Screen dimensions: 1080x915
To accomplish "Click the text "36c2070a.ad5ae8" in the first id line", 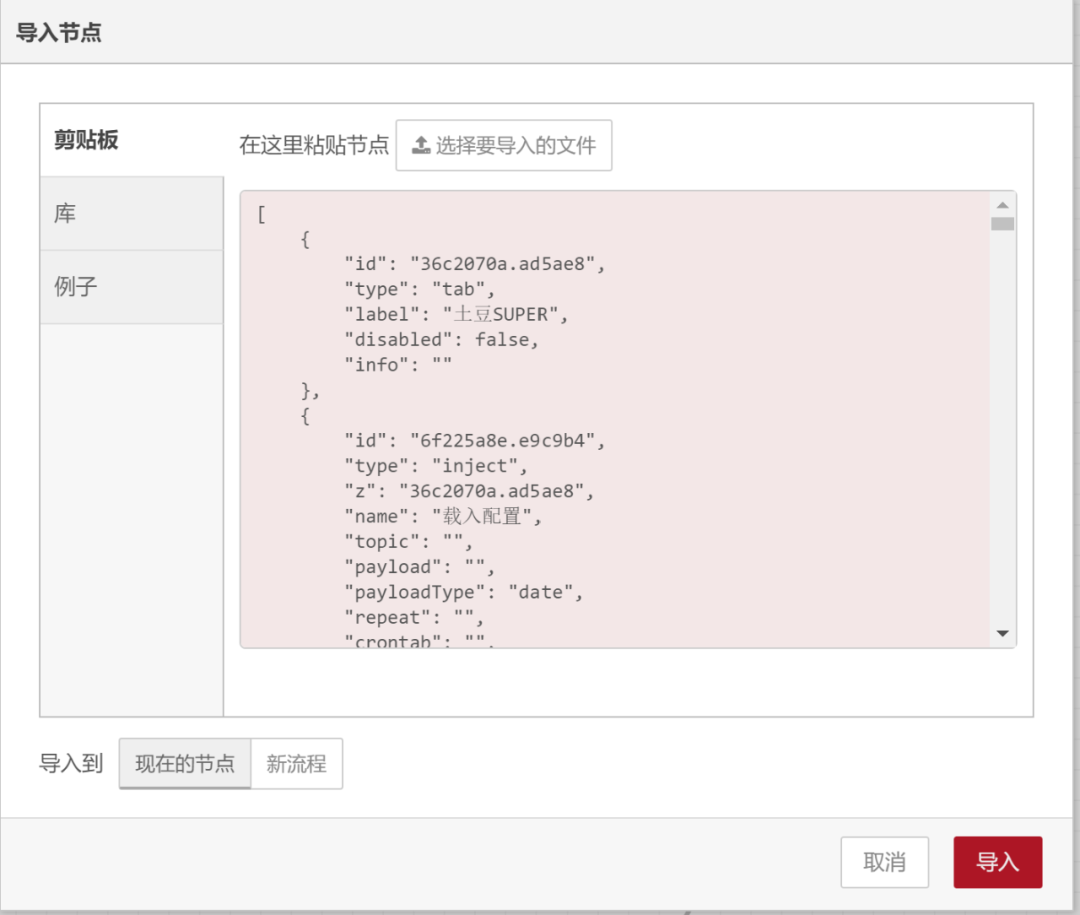I will [503, 264].
